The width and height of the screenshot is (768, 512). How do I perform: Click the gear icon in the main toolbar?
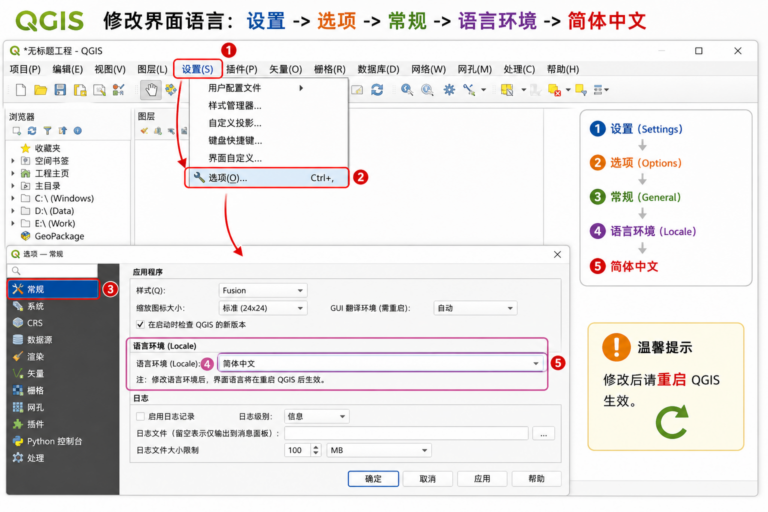[449, 90]
